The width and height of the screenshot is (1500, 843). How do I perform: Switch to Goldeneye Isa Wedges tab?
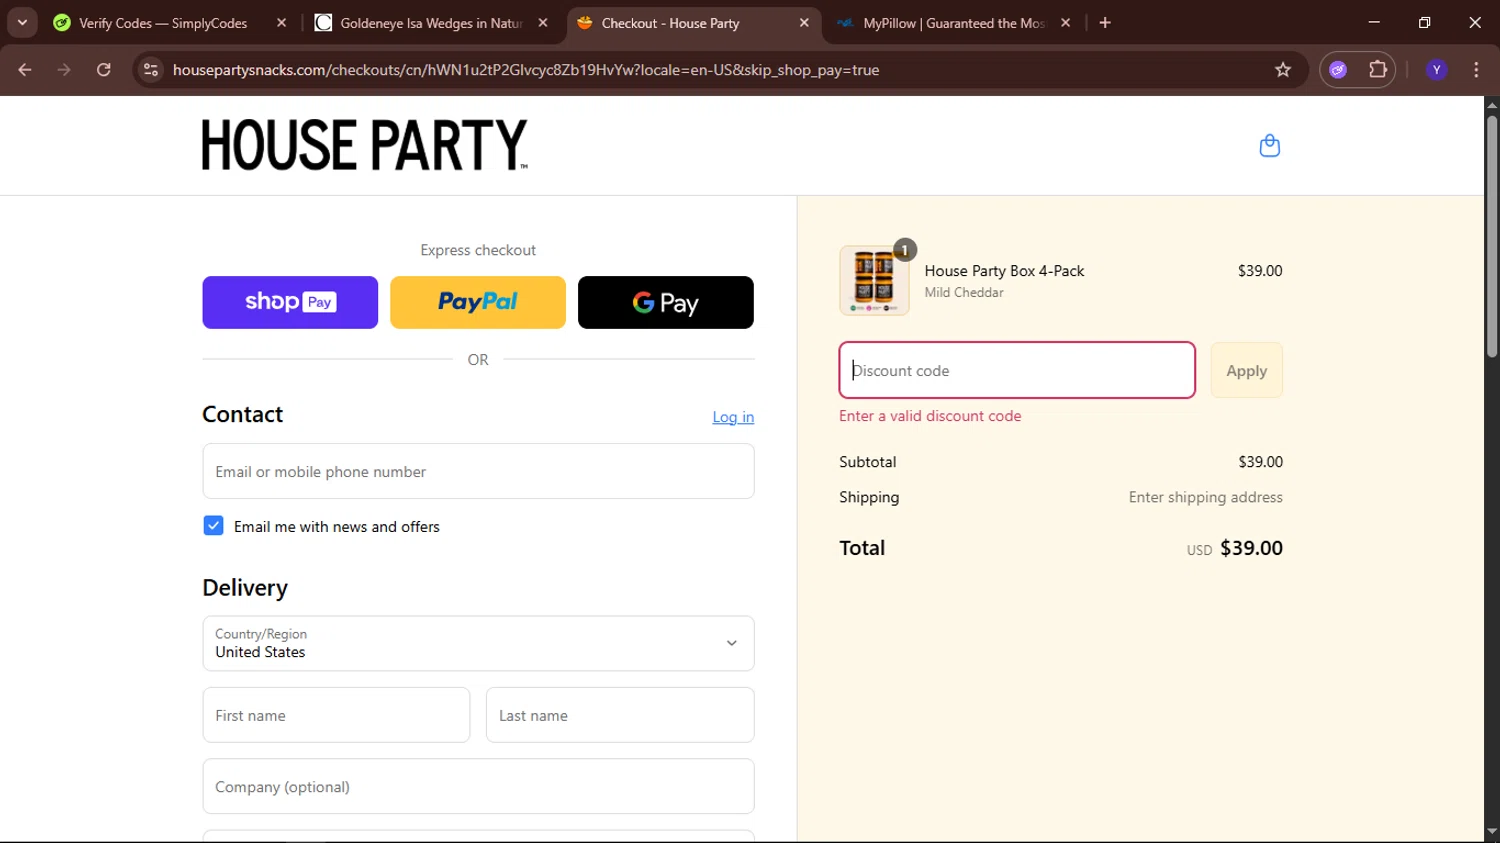pyautogui.click(x=432, y=23)
